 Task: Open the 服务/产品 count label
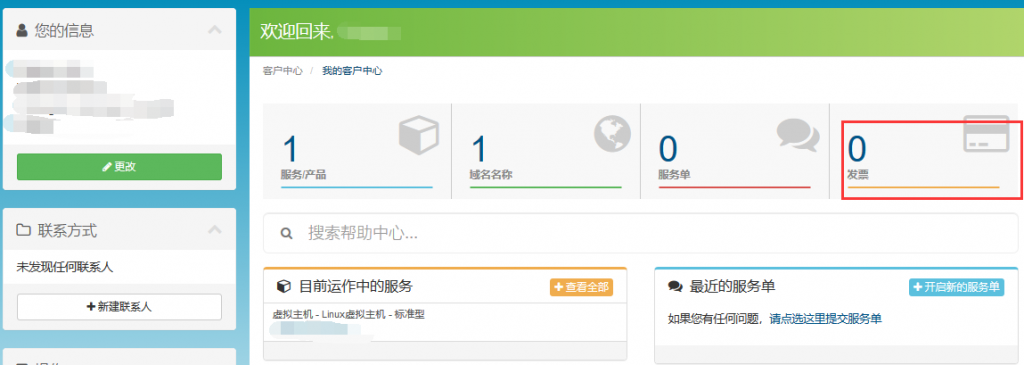(x=303, y=175)
